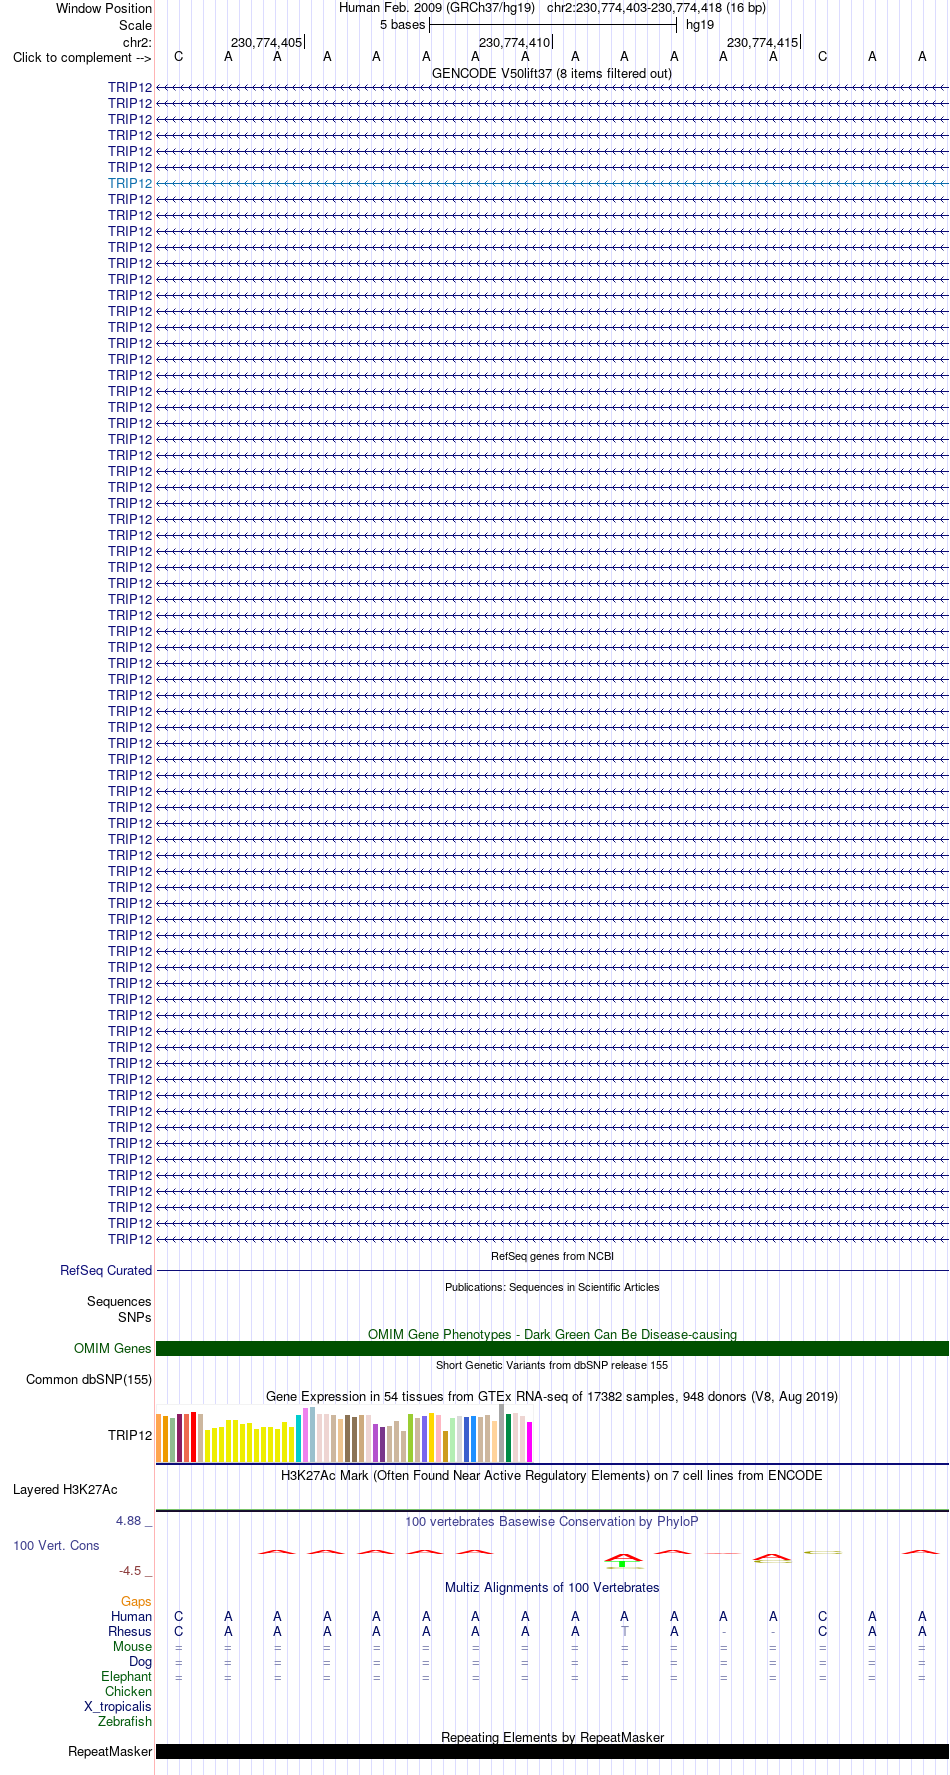This screenshot has height=1775, width=950.
Task: Click the Window Position label
Action: point(104,8)
